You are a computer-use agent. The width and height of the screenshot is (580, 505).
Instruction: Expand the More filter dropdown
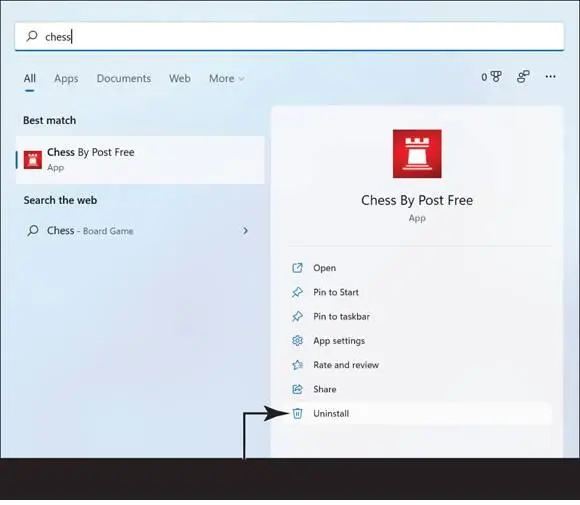(226, 78)
